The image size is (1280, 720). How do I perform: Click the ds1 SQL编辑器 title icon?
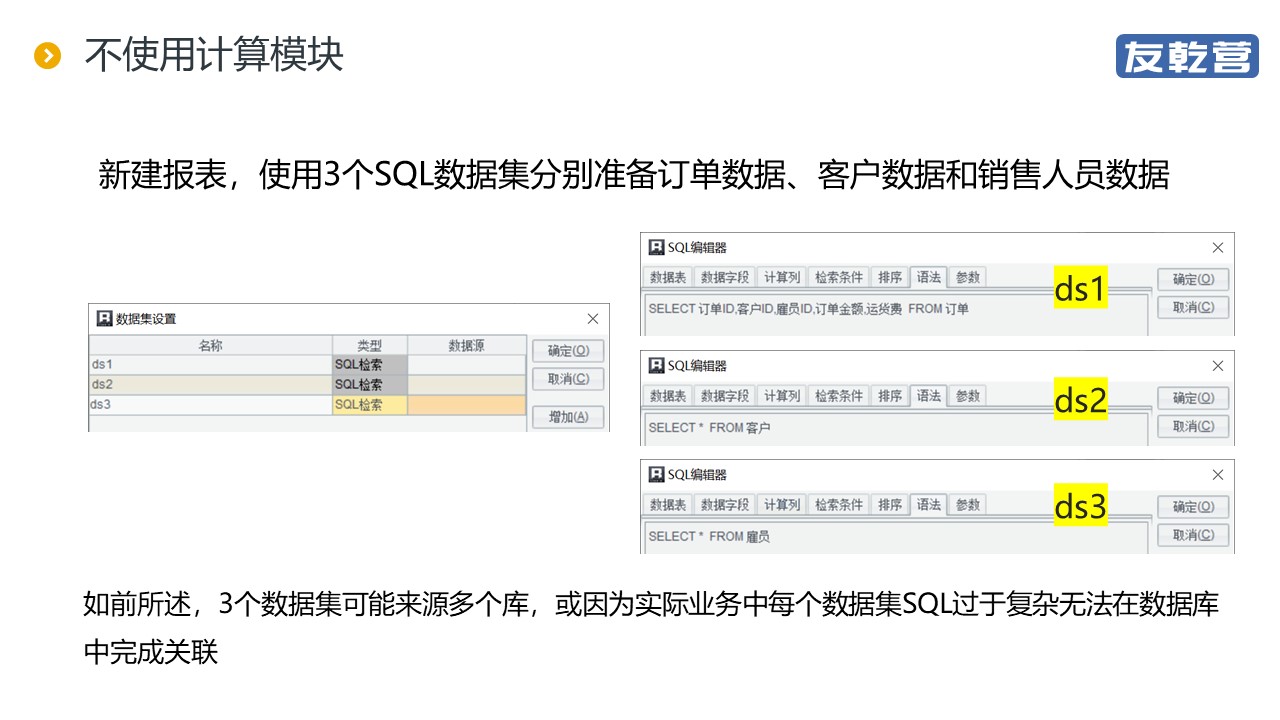pyautogui.click(x=656, y=248)
